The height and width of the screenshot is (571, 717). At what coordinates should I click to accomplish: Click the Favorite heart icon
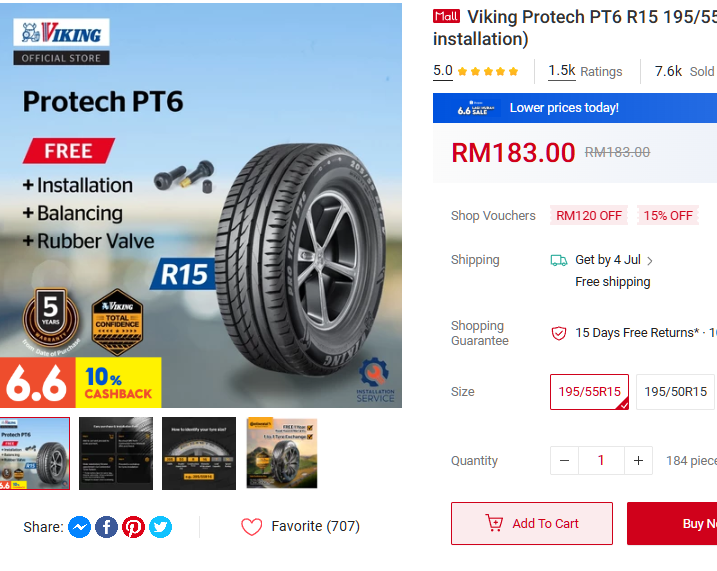[x=252, y=527]
